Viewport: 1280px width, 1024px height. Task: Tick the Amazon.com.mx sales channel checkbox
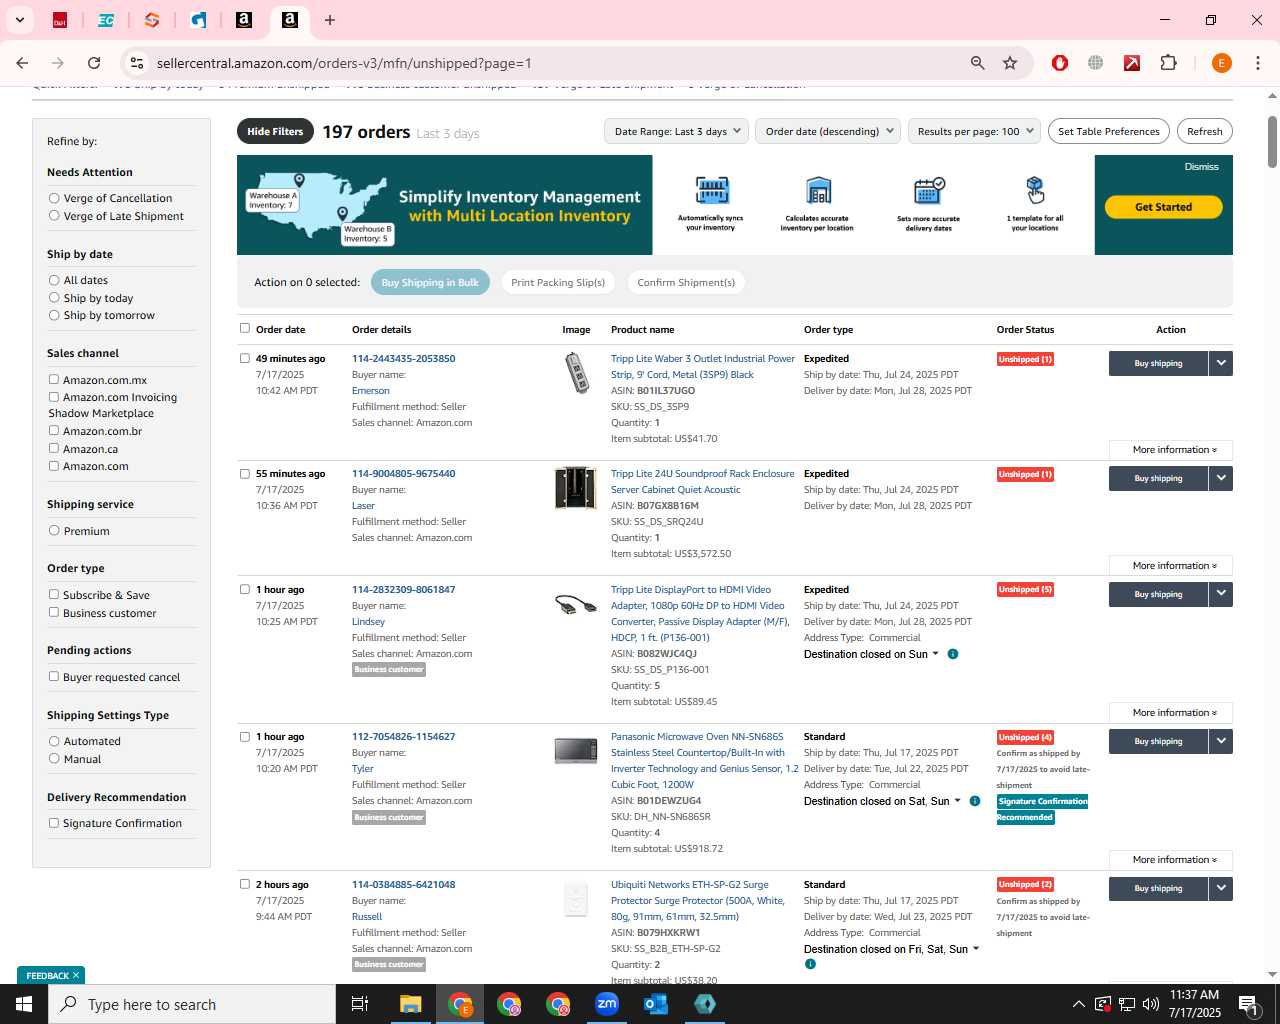click(54, 380)
